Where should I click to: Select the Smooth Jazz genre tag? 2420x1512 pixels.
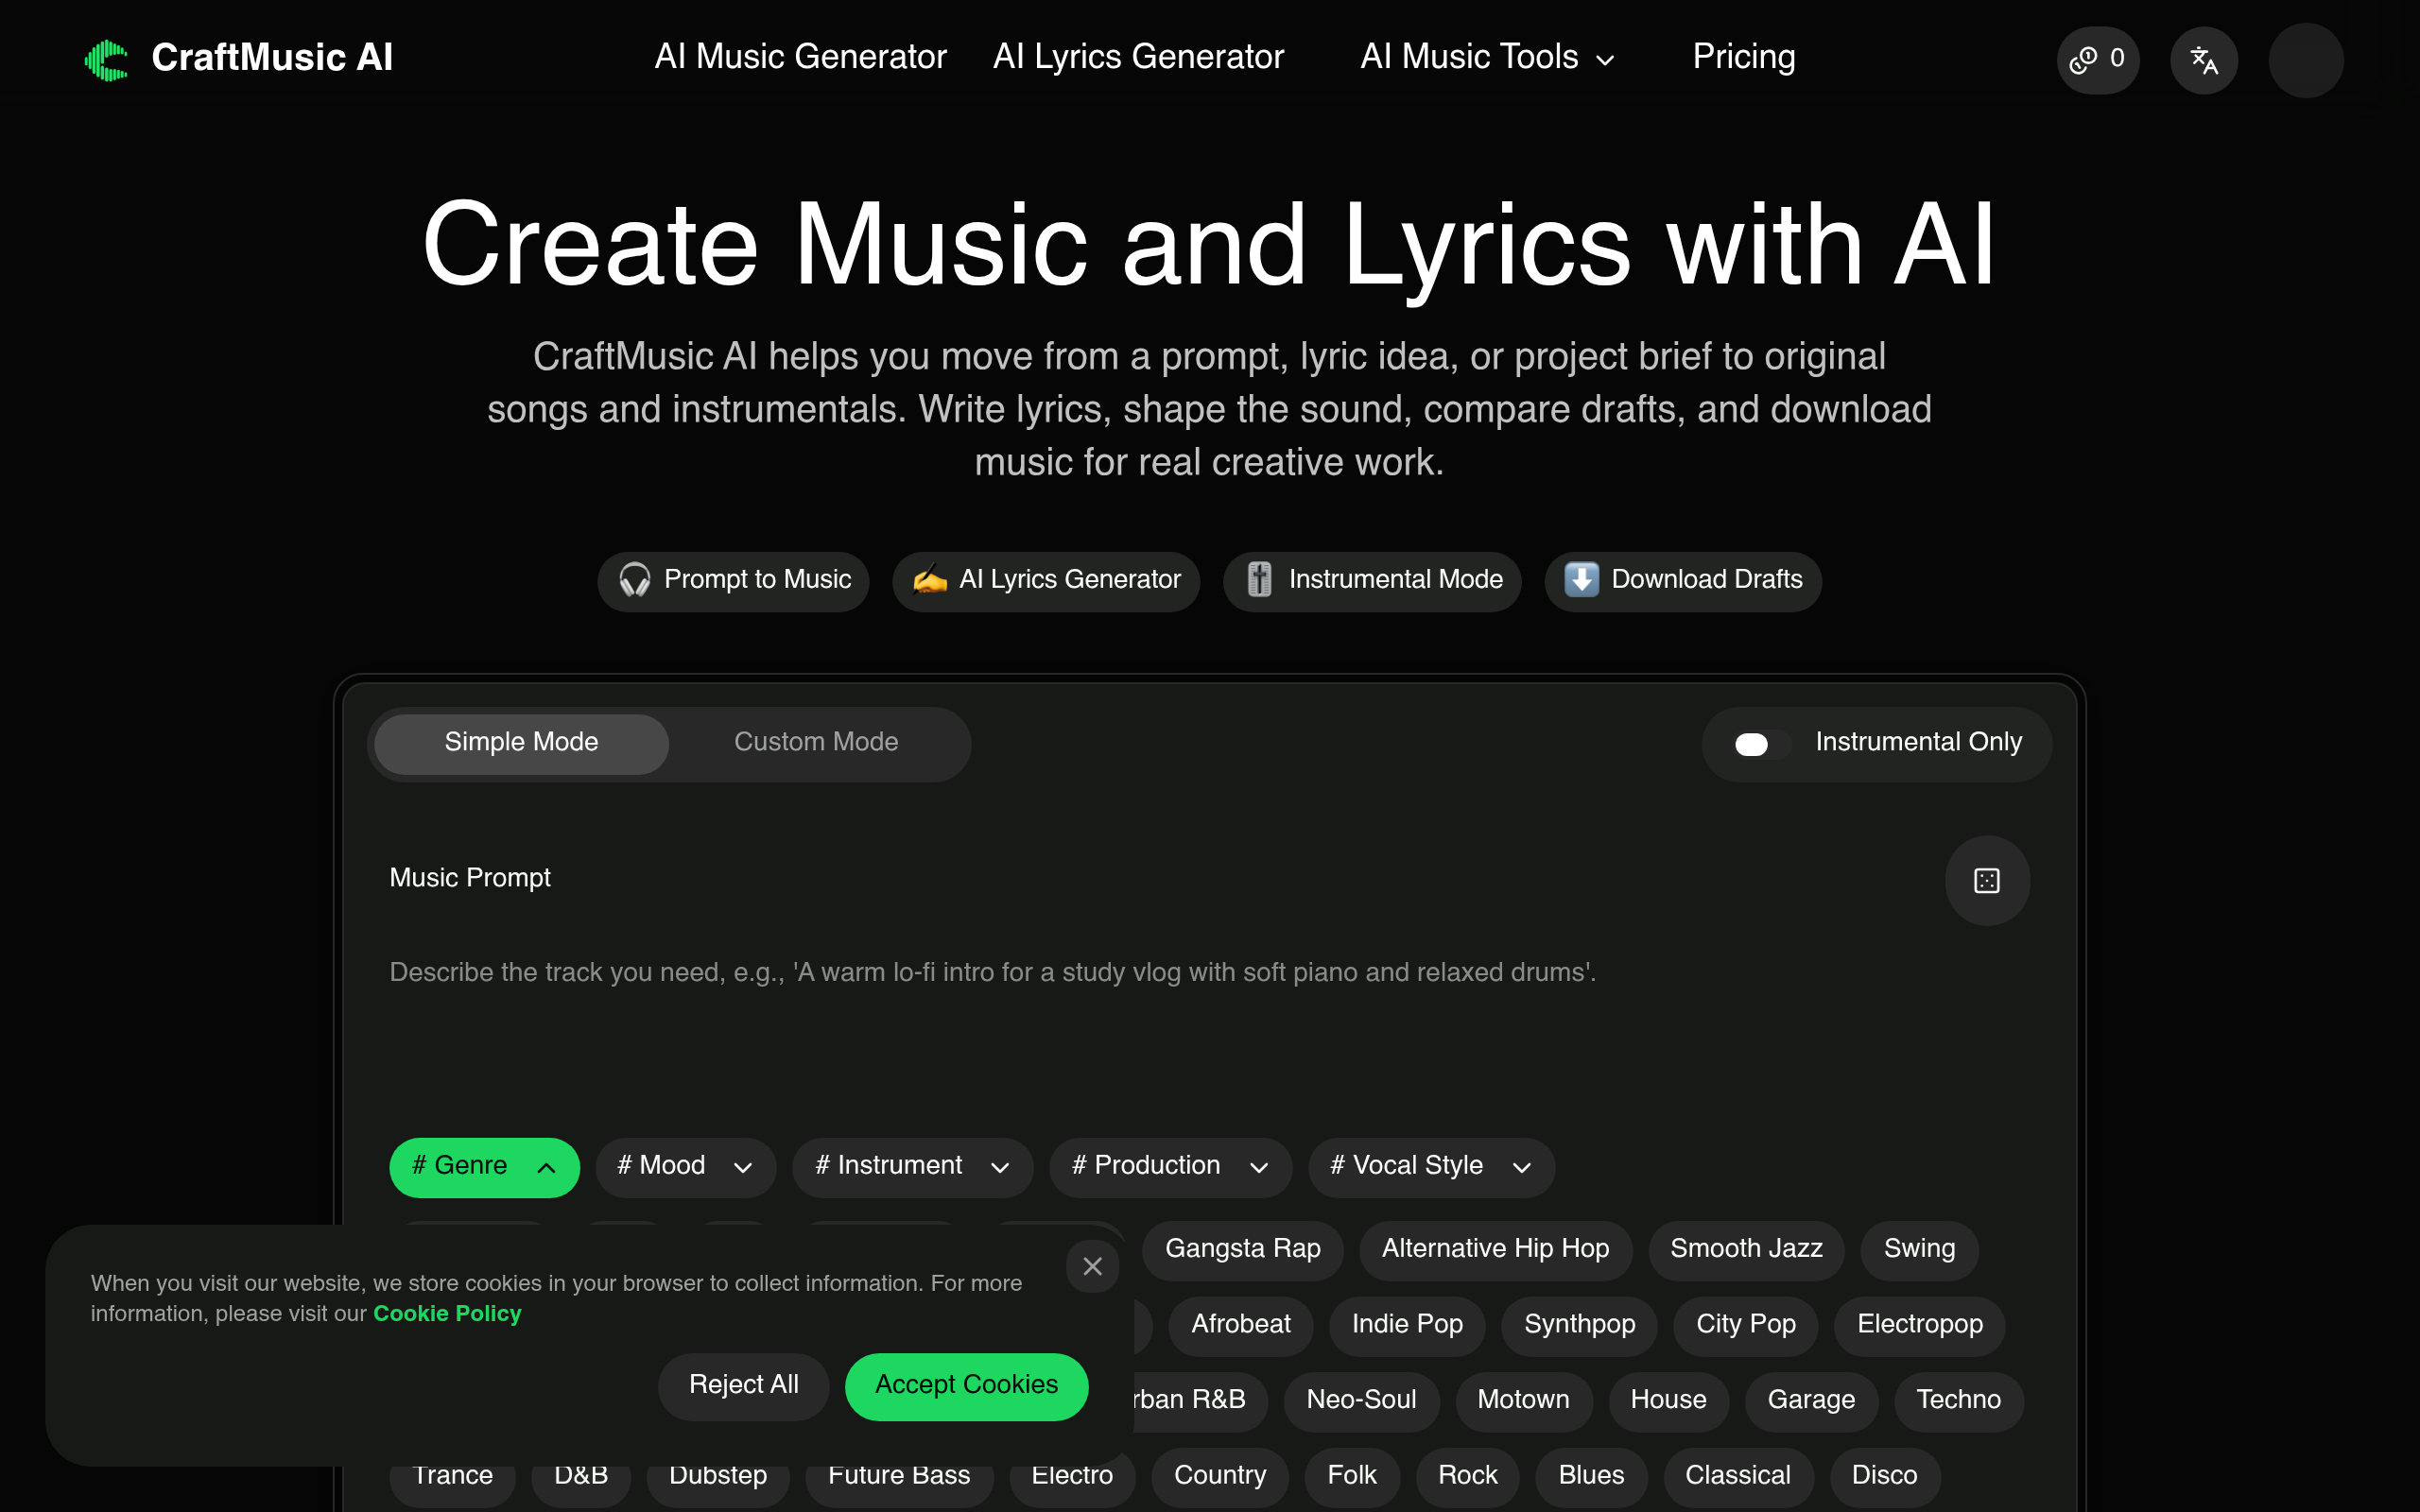coord(1746,1250)
